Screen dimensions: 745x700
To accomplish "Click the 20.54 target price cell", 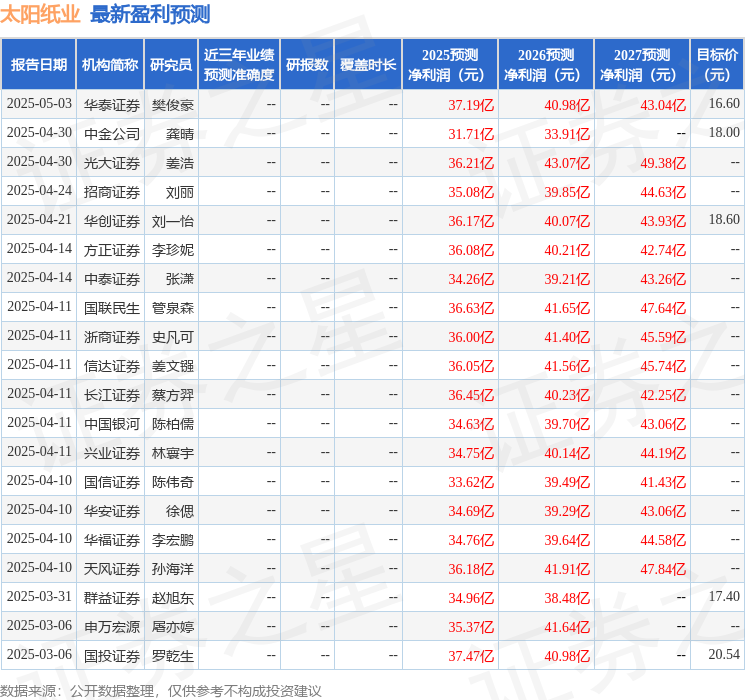I will (723, 655).
